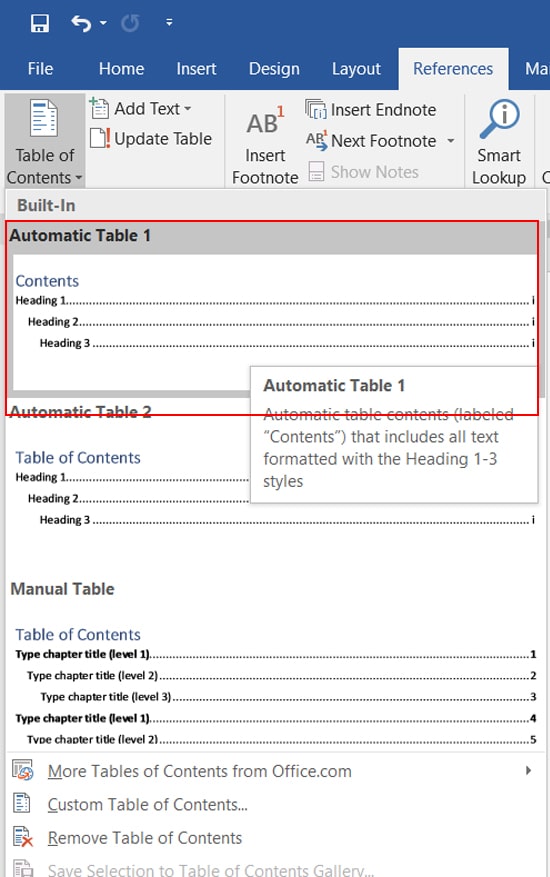Click the Update Table icon
The image size is (550, 877).
click(x=100, y=139)
